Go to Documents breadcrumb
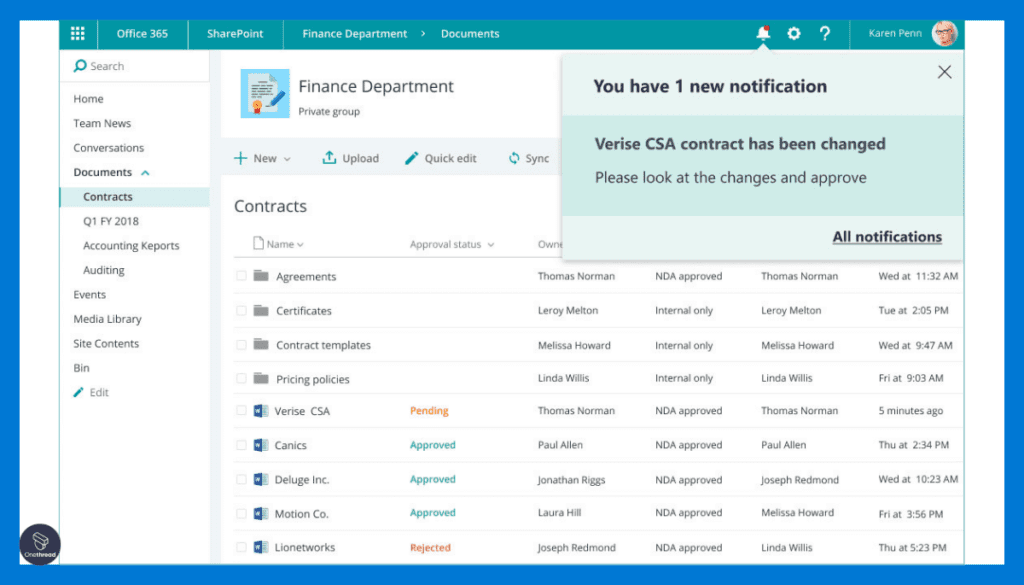This screenshot has height=585, width=1024. coord(470,33)
